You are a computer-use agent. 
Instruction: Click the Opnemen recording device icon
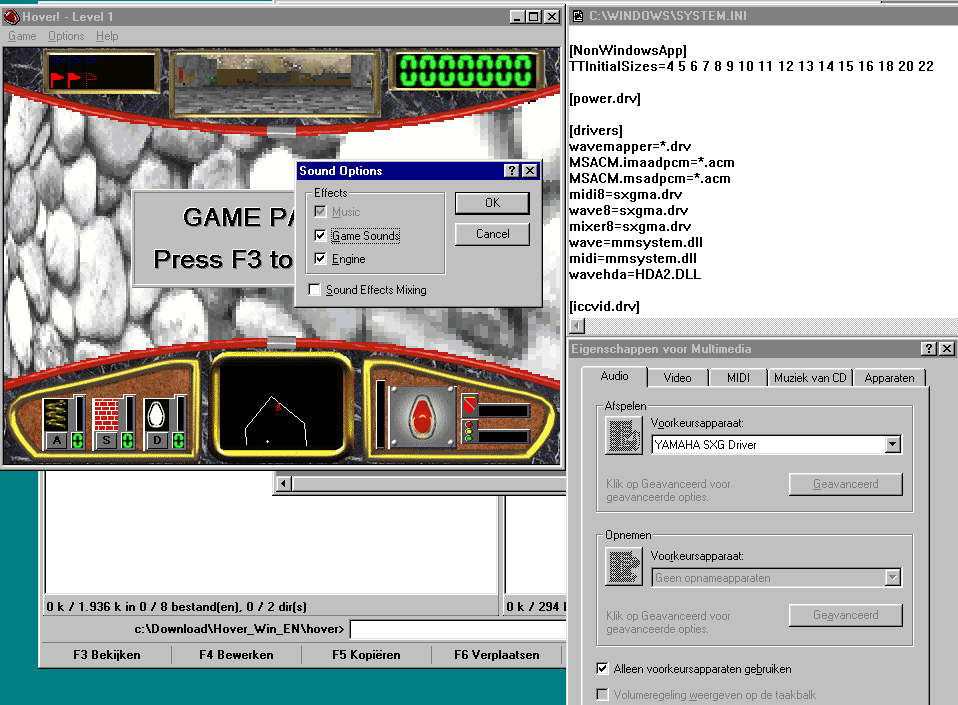[624, 567]
